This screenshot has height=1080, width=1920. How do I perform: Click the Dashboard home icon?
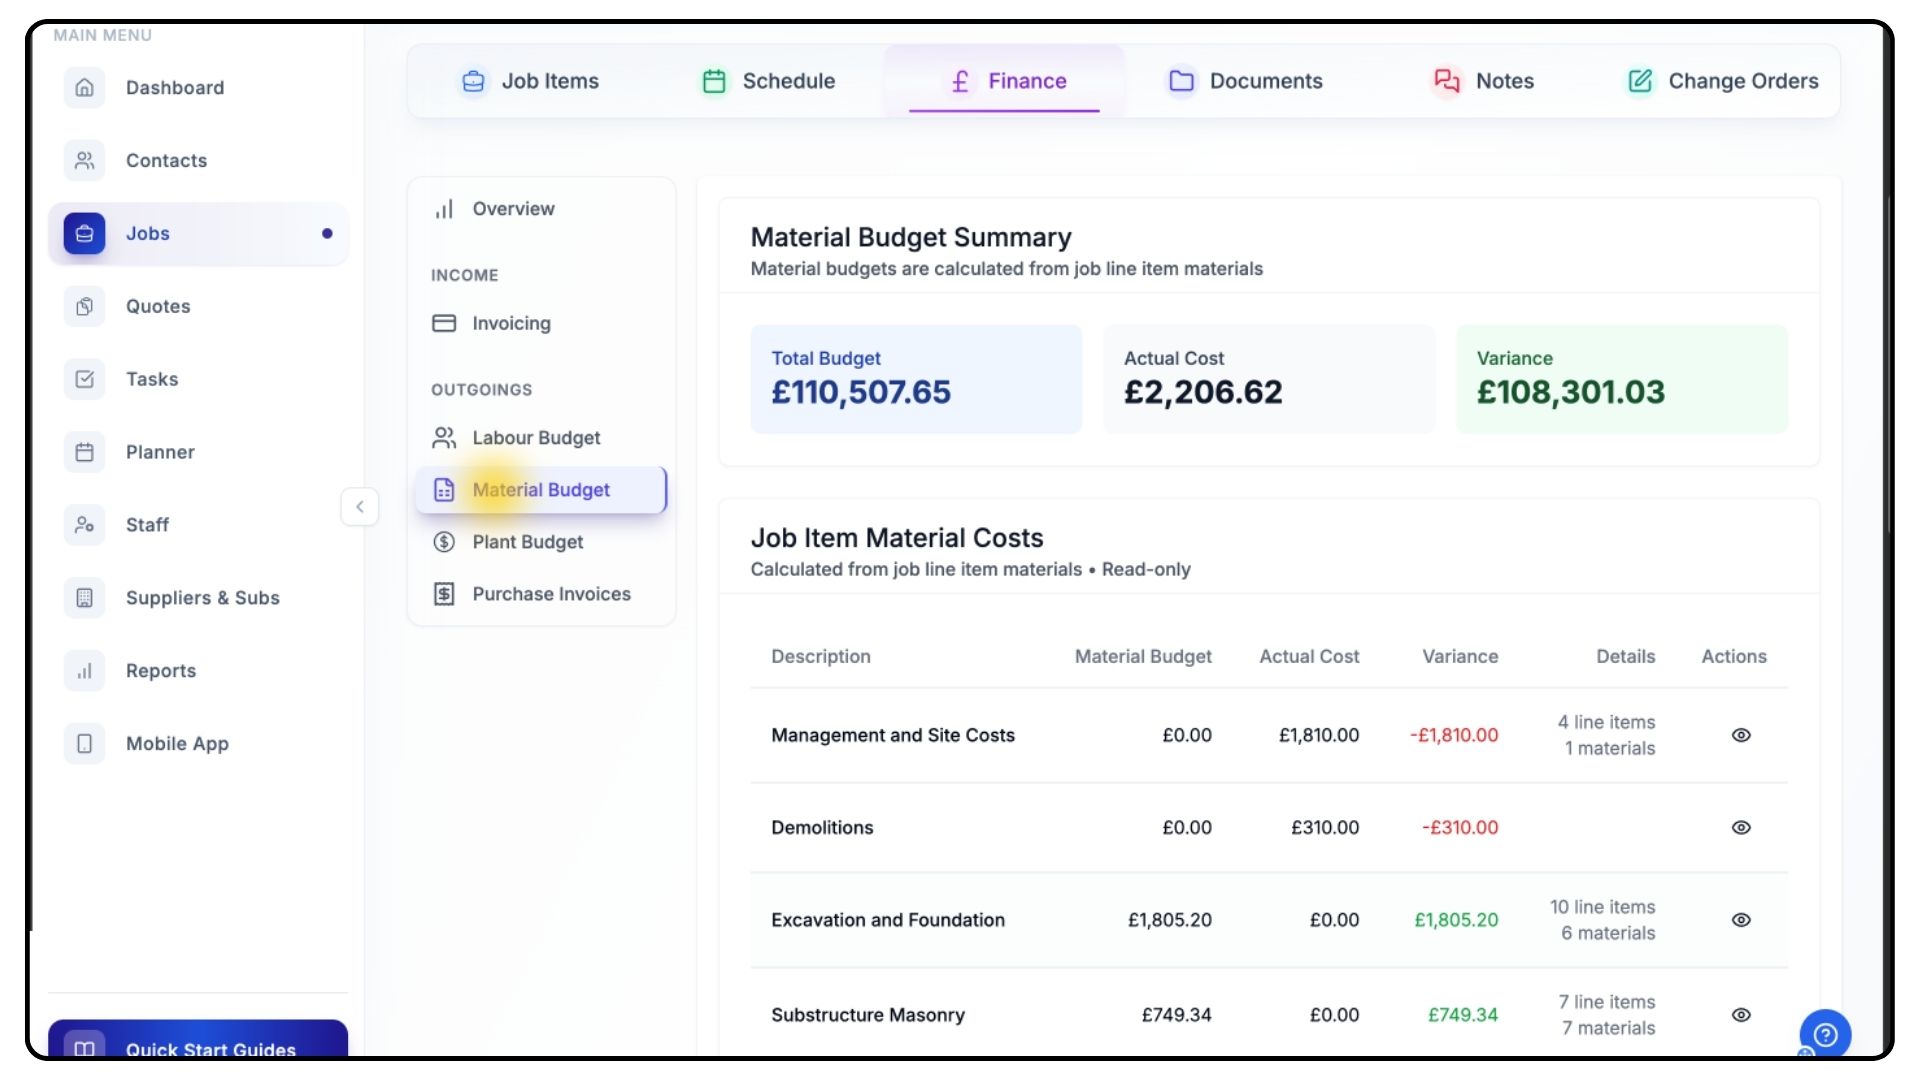tap(85, 88)
